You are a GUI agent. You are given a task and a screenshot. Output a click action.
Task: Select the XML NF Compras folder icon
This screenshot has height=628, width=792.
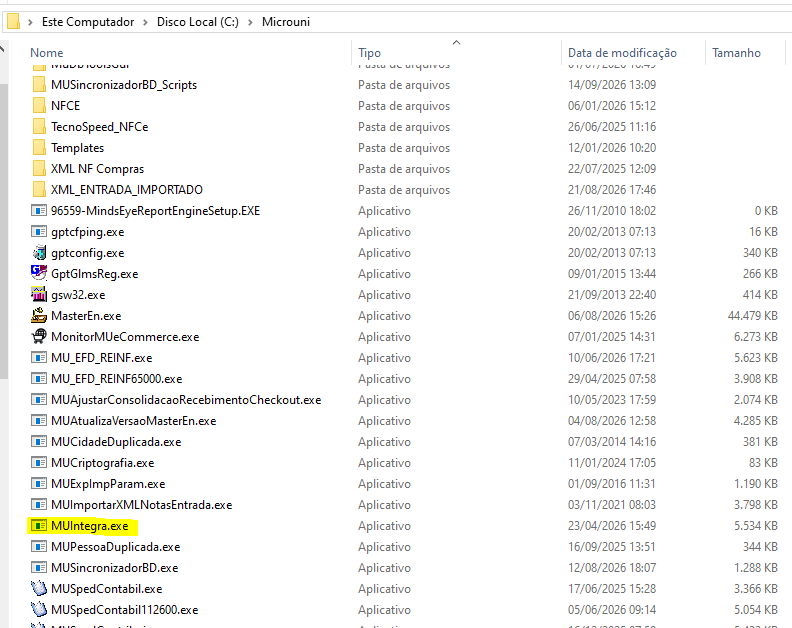tap(39, 168)
